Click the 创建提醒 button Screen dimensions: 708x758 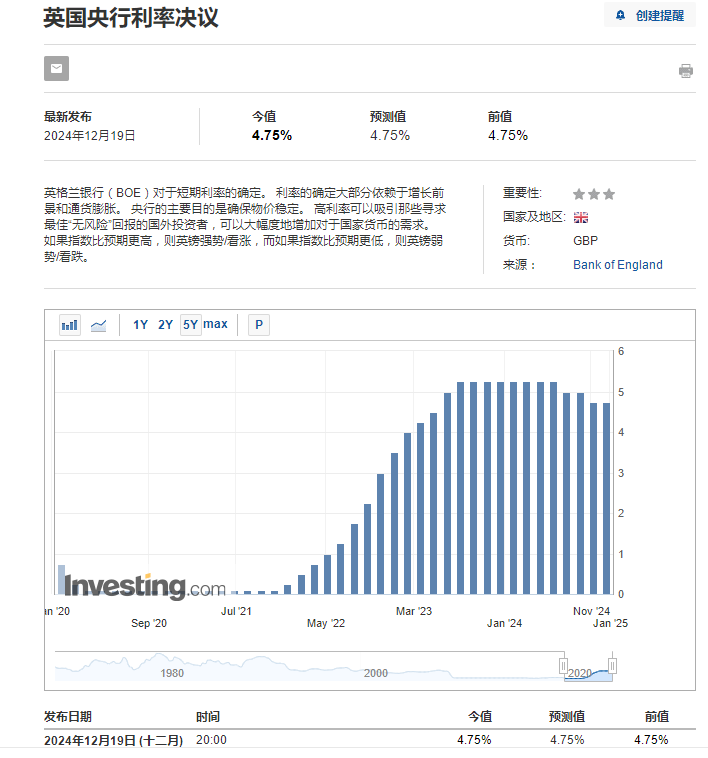pos(650,16)
